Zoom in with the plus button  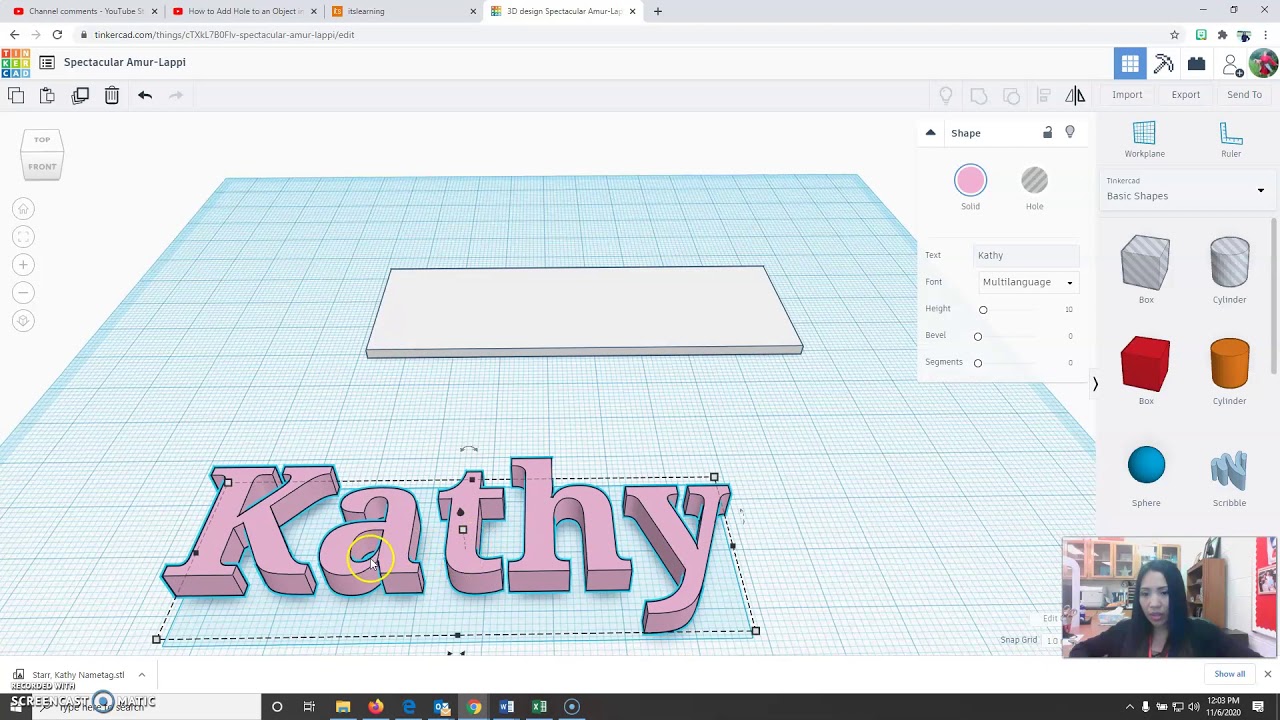click(23, 265)
